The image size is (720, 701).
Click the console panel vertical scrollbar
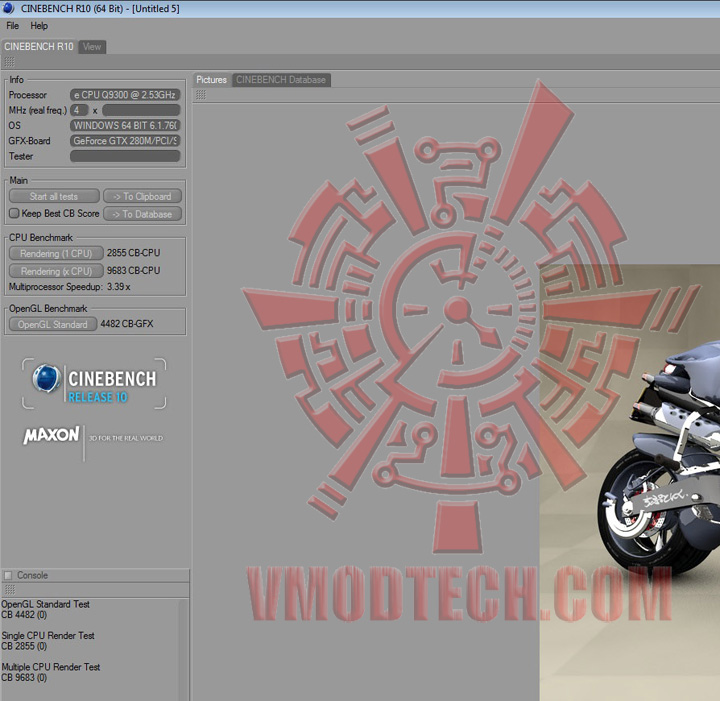(x=184, y=649)
